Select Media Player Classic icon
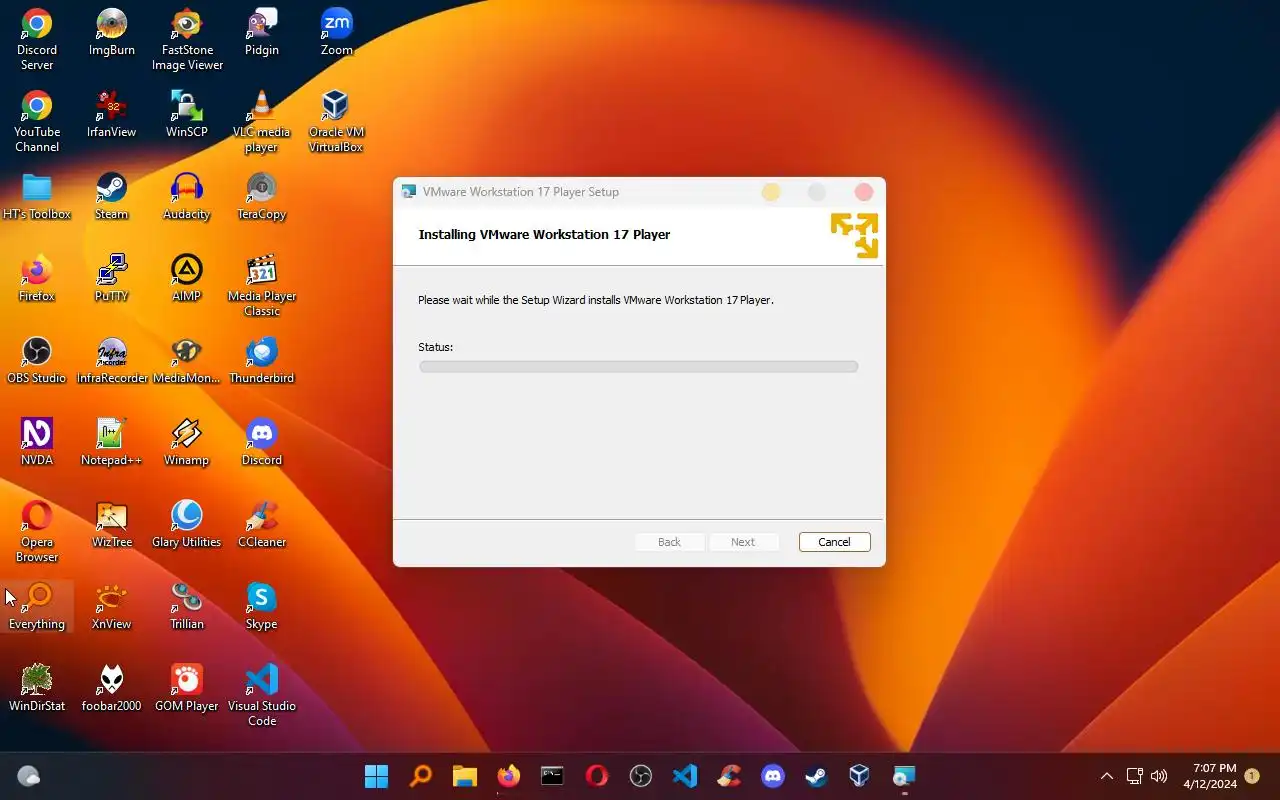Image resolution: width=1280 pixels, height=800 pixels. point(261,285)
